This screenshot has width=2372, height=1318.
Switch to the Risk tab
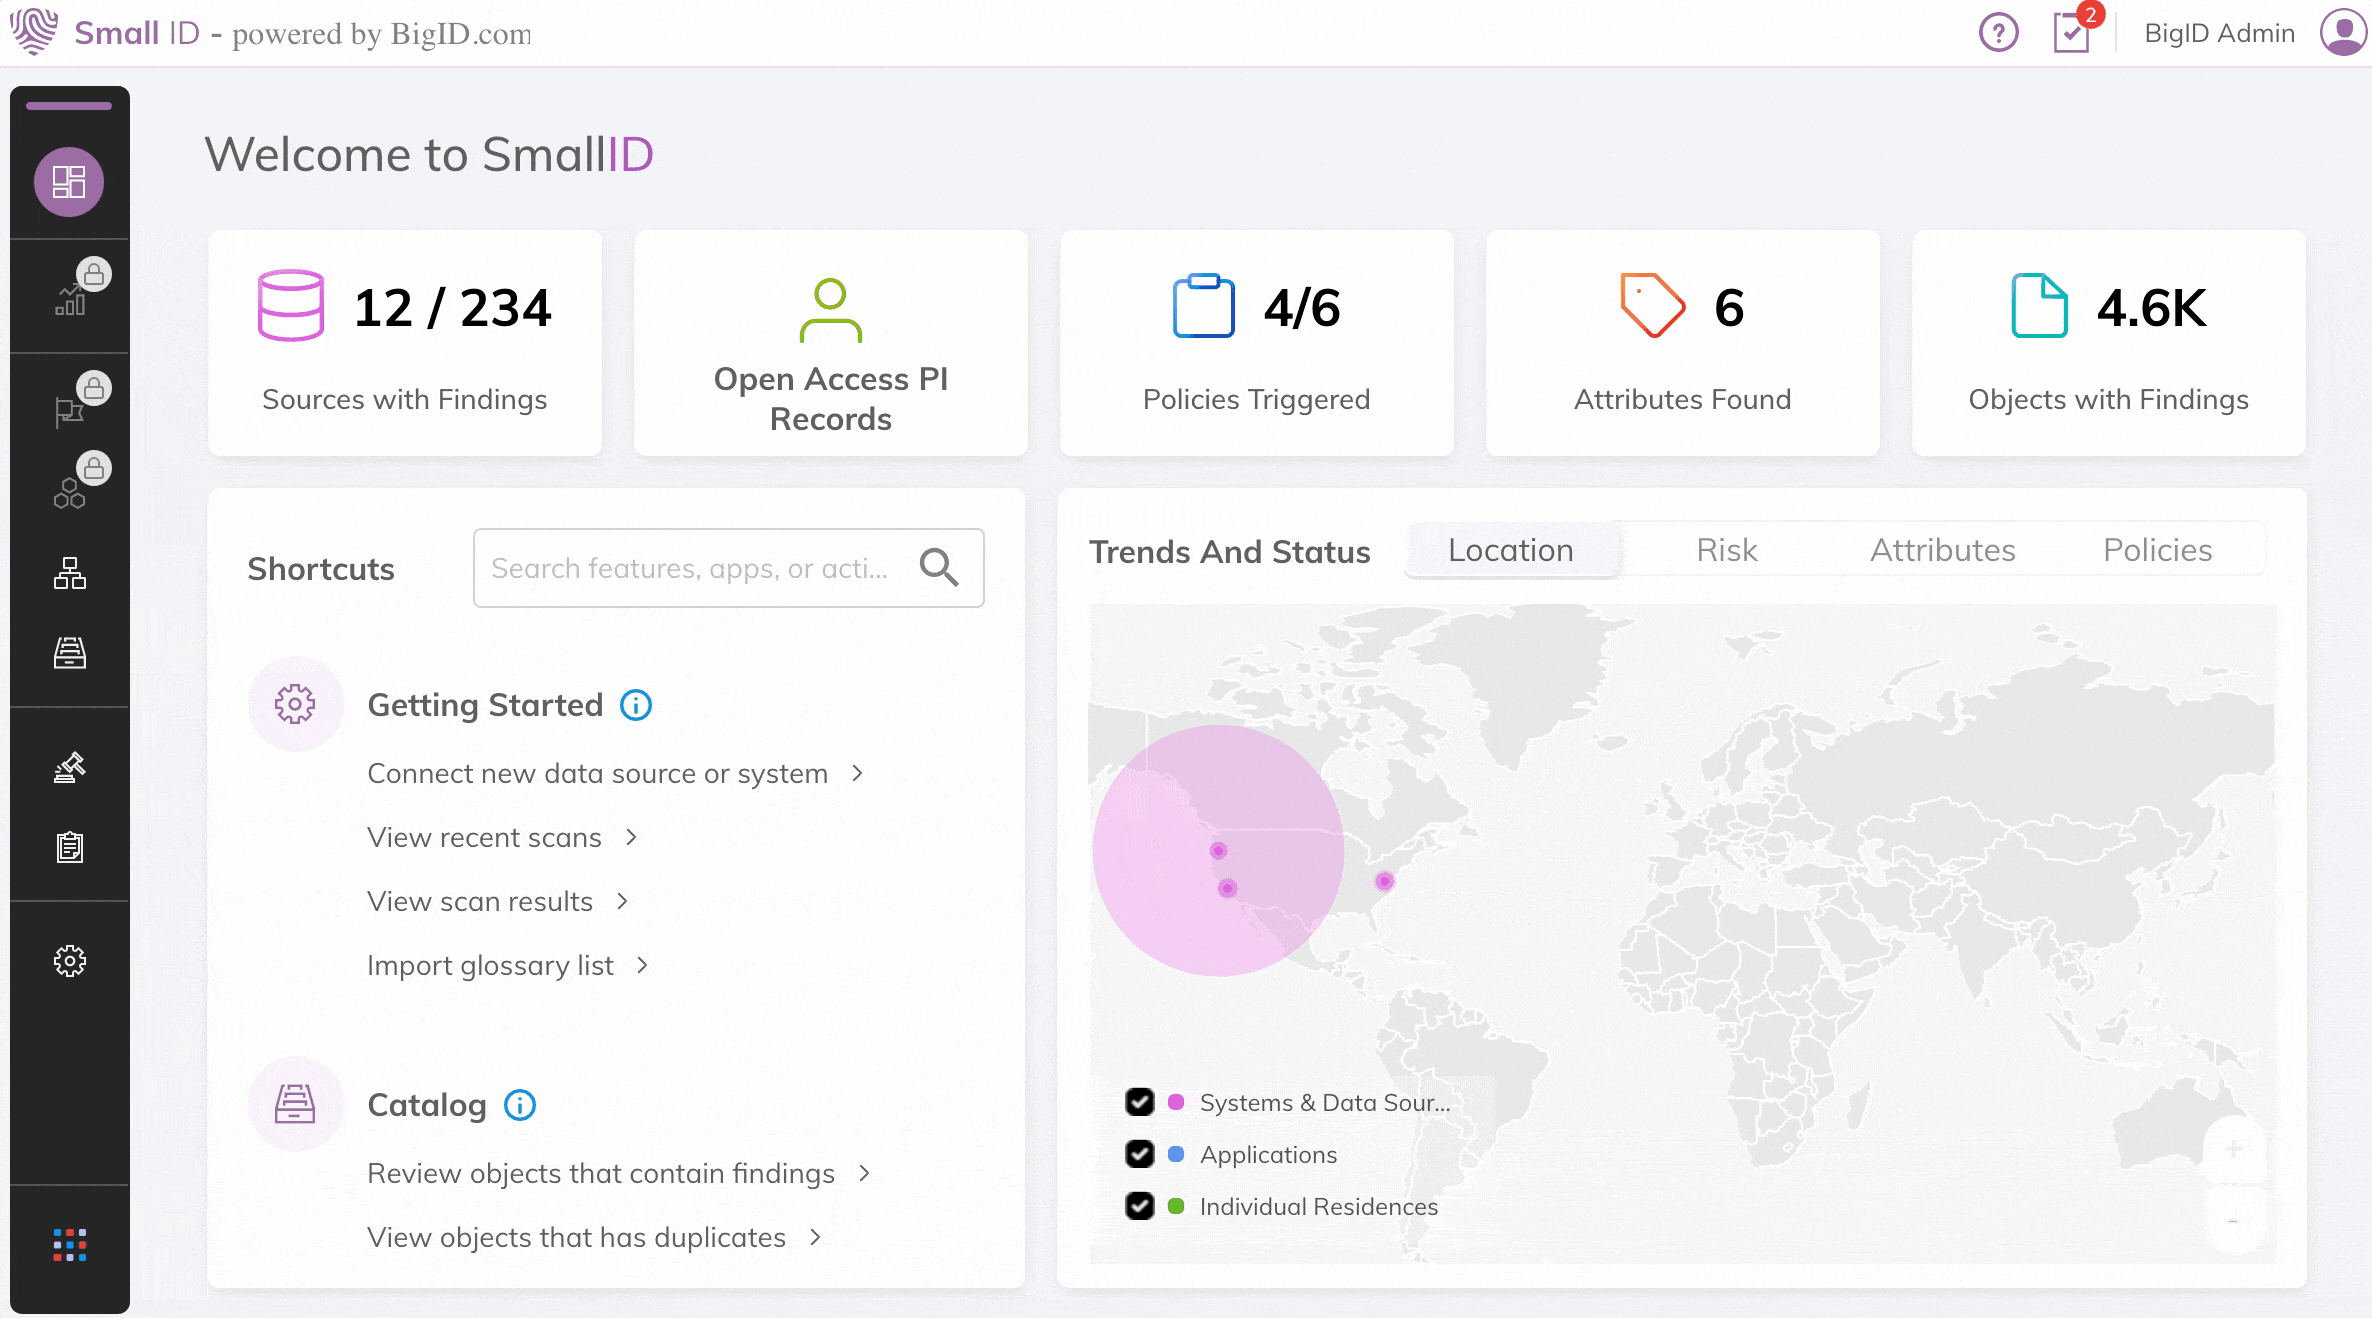pos(1727,550)
